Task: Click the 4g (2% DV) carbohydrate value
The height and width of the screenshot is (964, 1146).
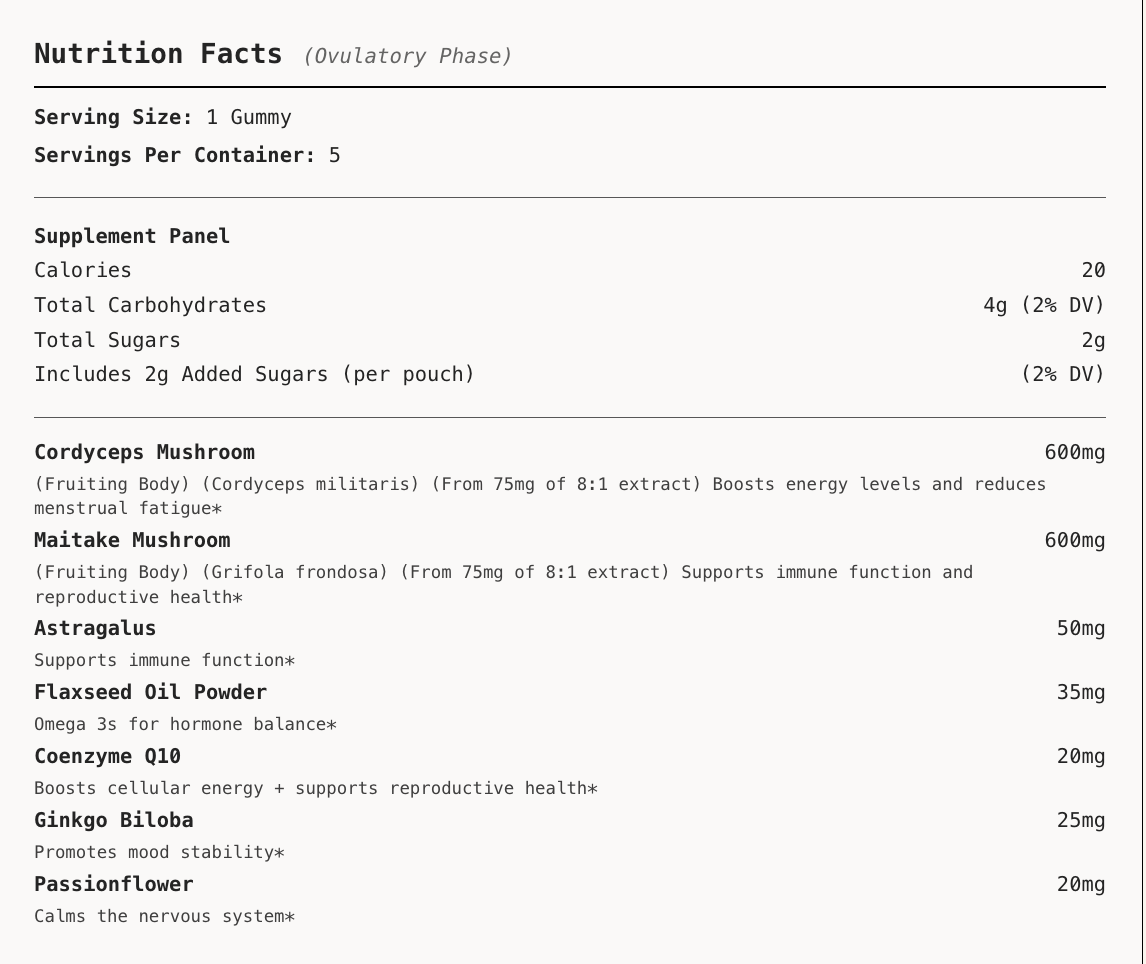Action: pos(1043,305)
